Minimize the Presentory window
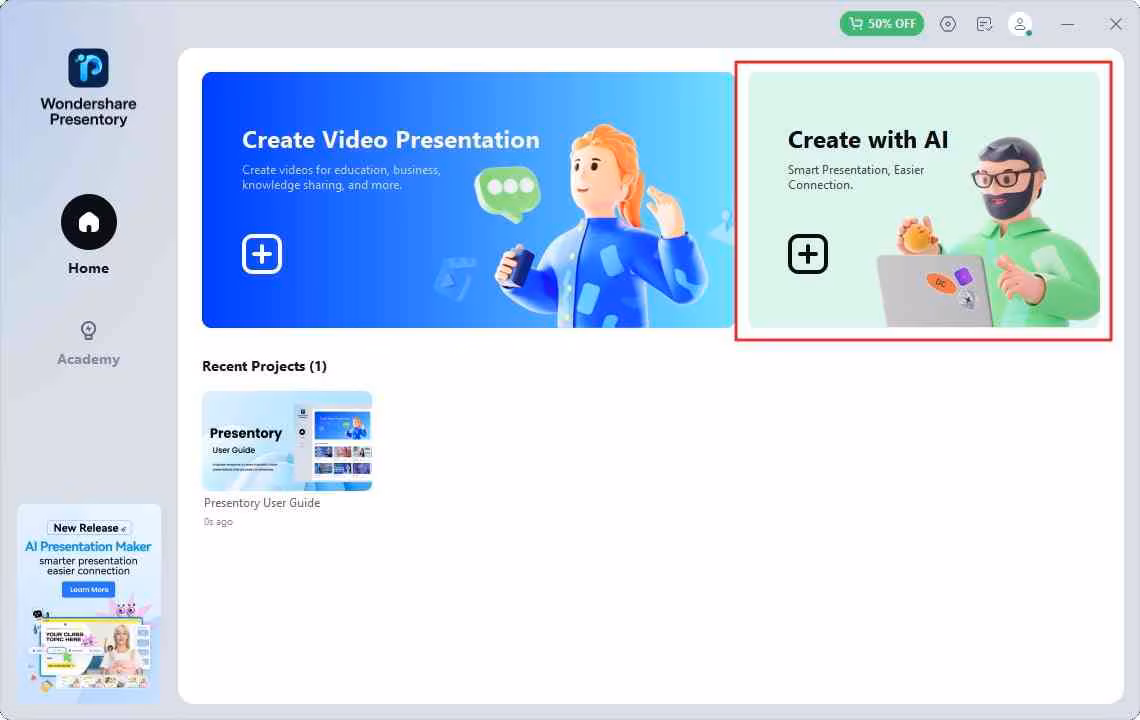 1067,24
